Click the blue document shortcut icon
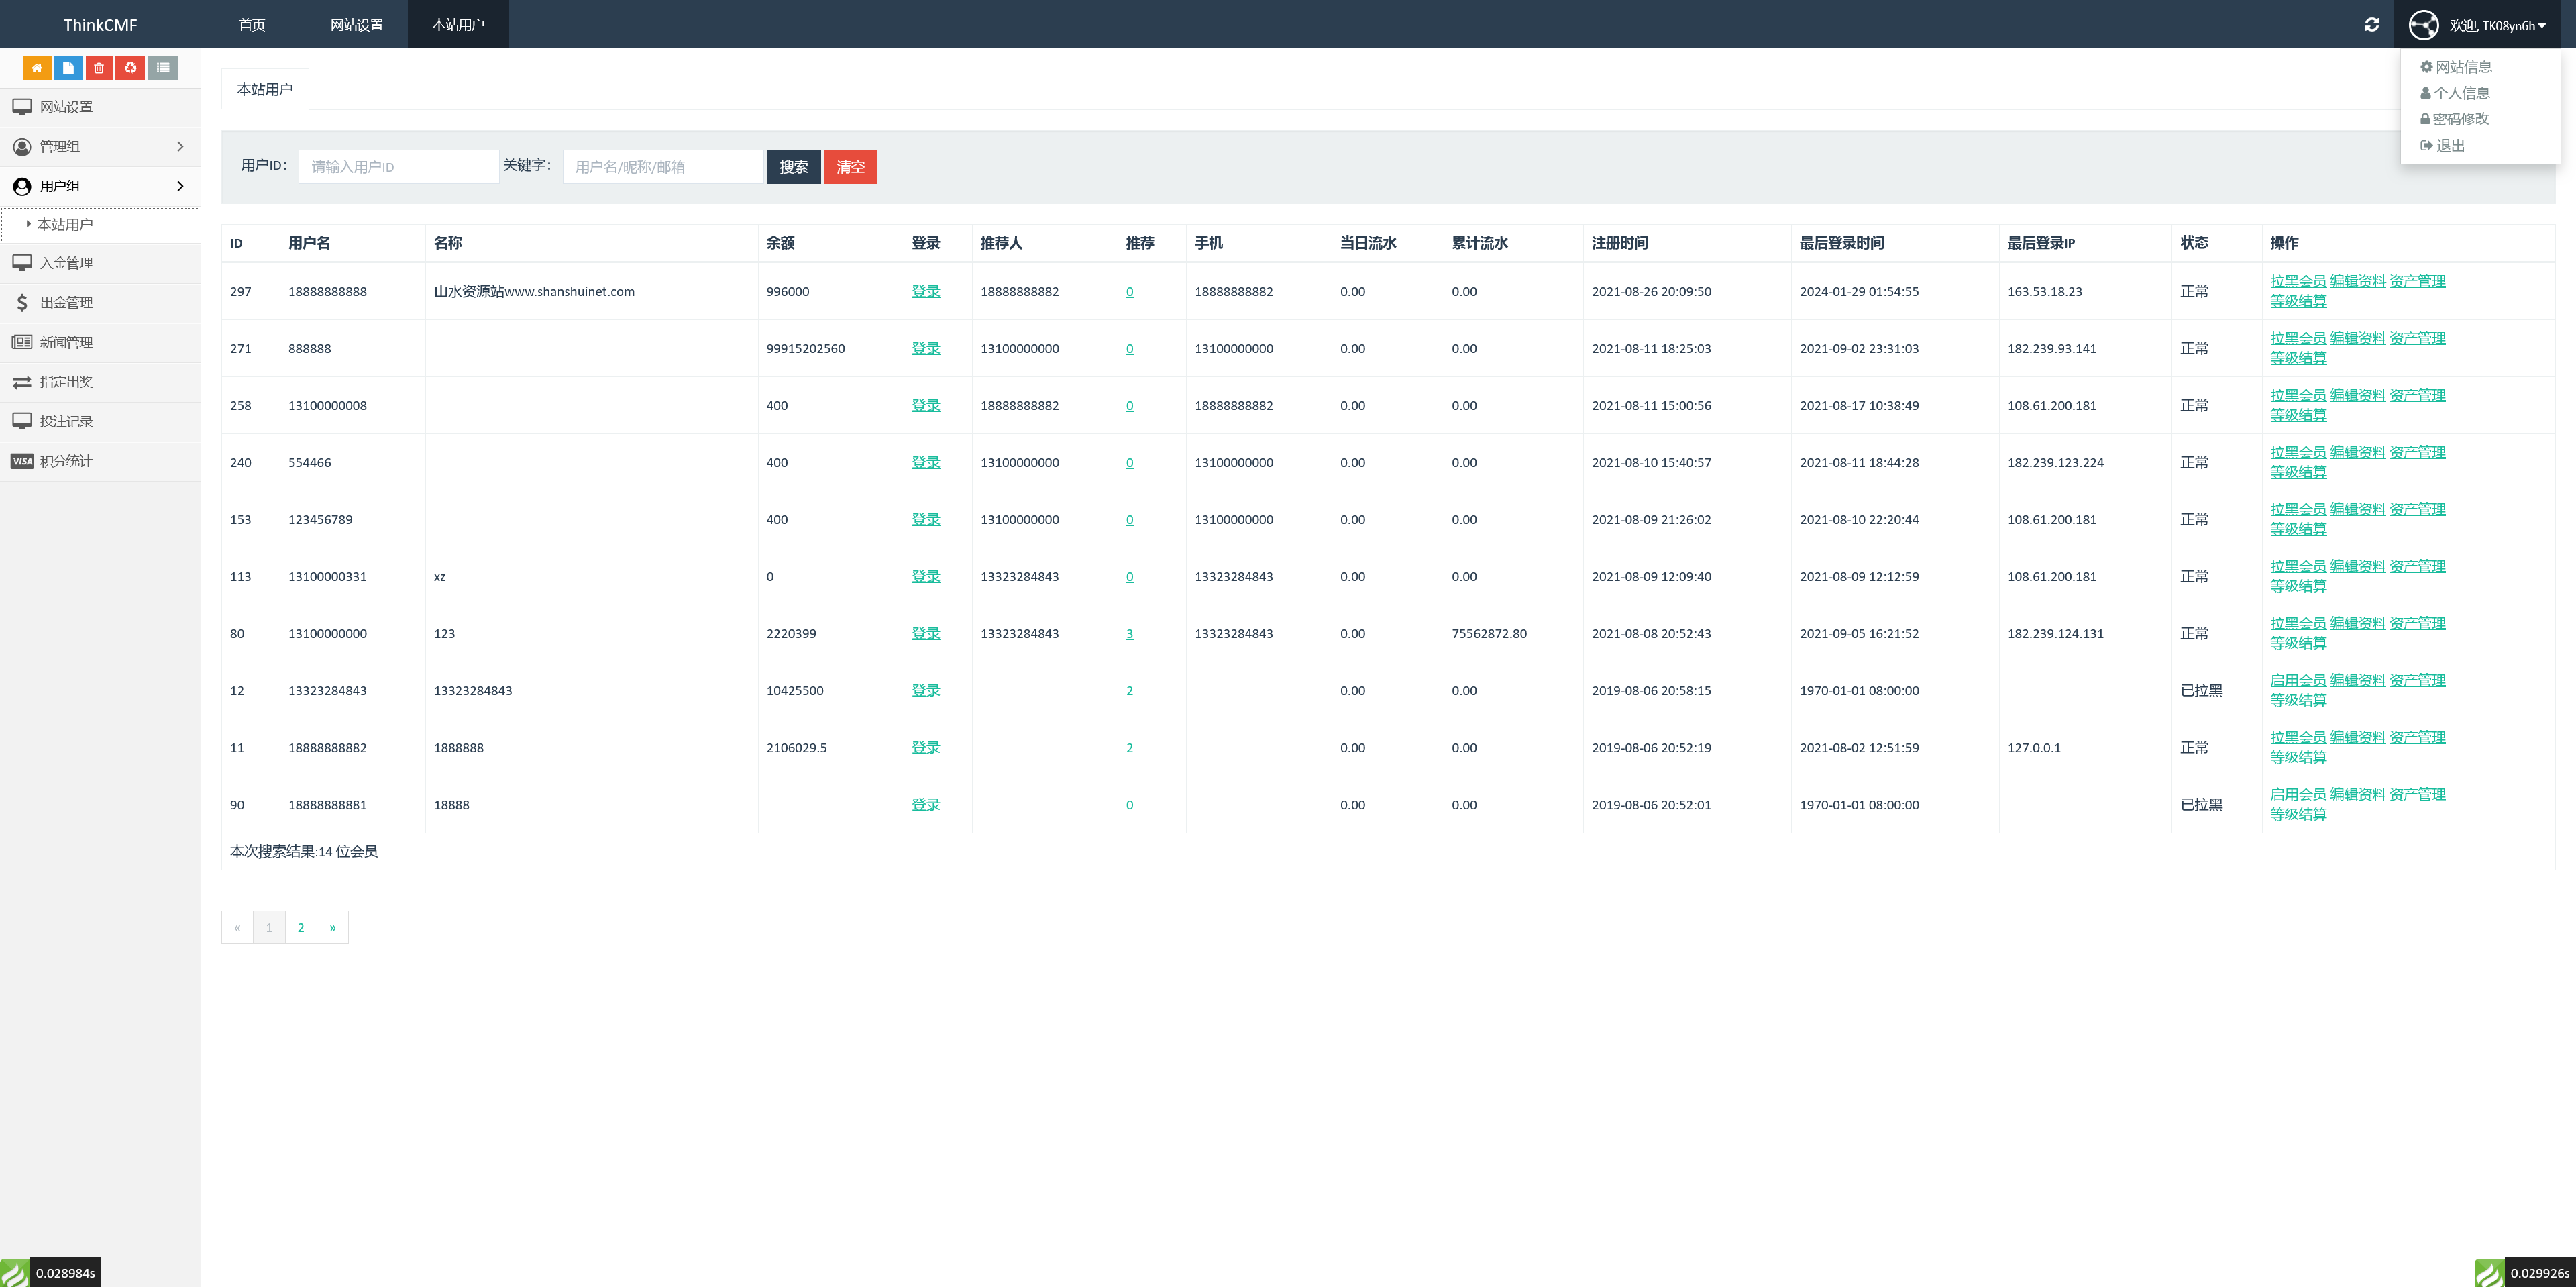This screenshot has height=1287, width=2576. [x=68, y=68]
